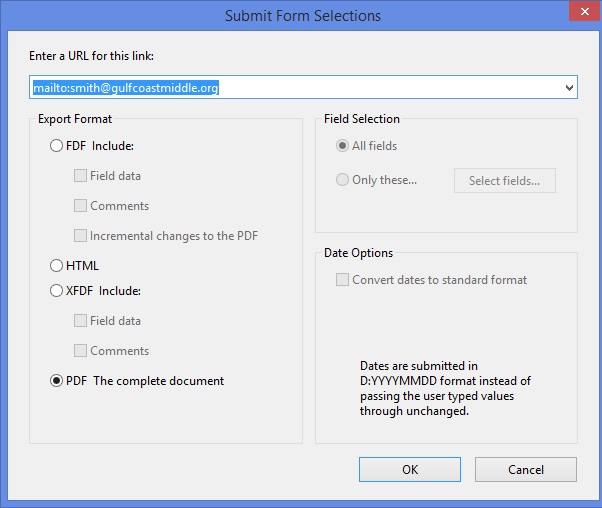Click the Submit Form Selections title bar
602x508 pixels.
coord(302,15)
